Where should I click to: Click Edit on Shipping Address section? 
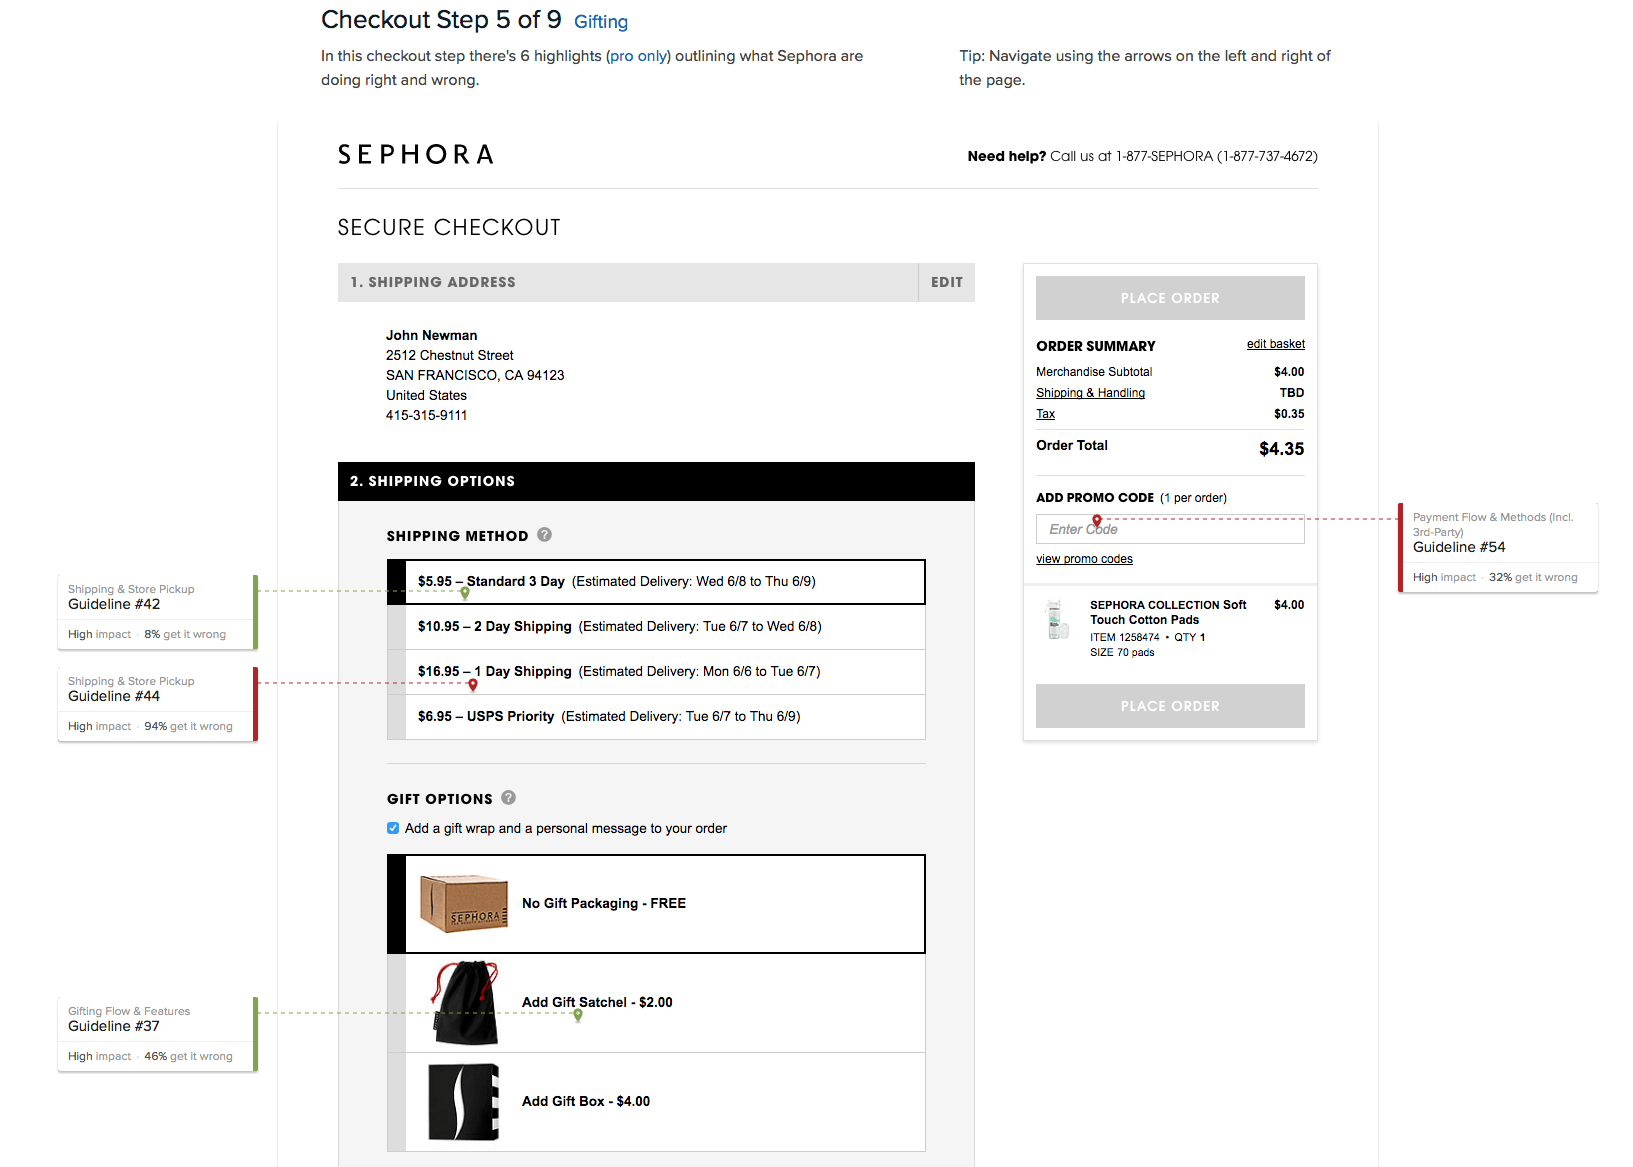click(x=946, y=283)
